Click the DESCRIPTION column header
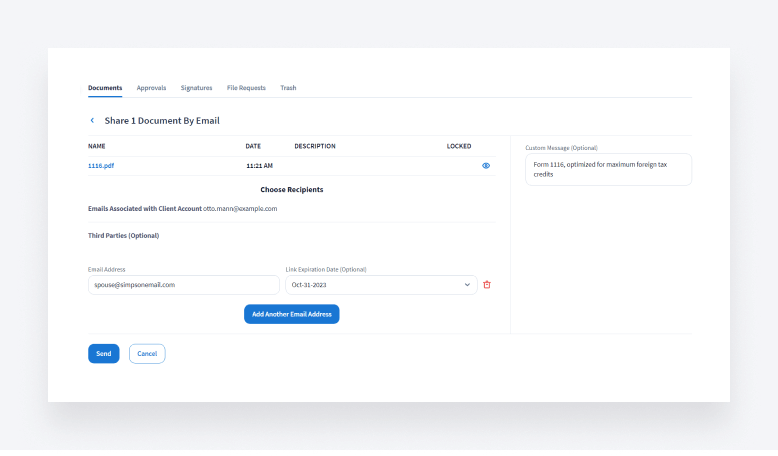The height and width of the screenshot is (456, 778). pos(315,146)
